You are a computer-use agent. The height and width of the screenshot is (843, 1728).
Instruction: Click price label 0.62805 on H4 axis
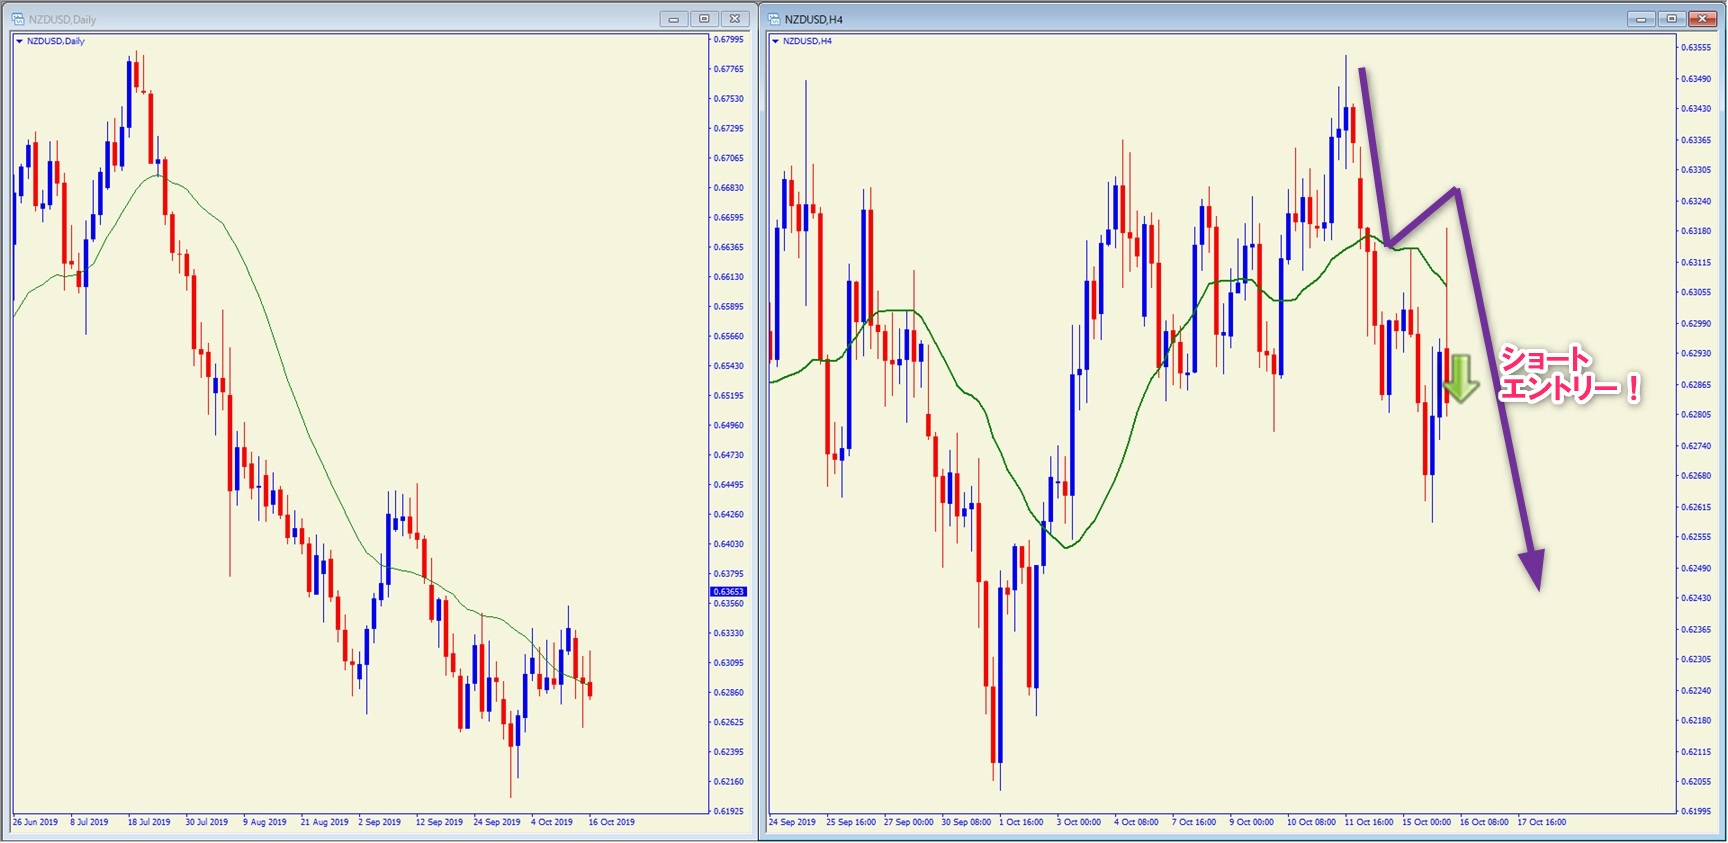coord(1696,415)
